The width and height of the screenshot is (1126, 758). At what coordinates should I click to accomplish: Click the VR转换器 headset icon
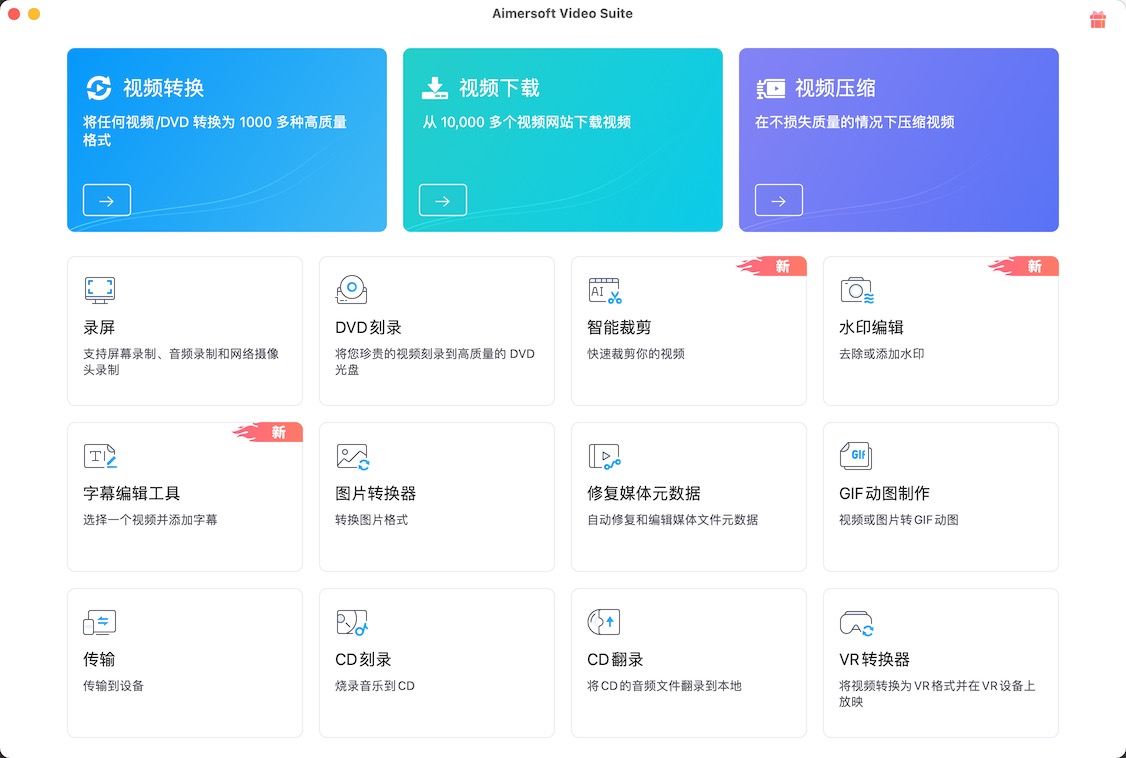coord(857,623)
